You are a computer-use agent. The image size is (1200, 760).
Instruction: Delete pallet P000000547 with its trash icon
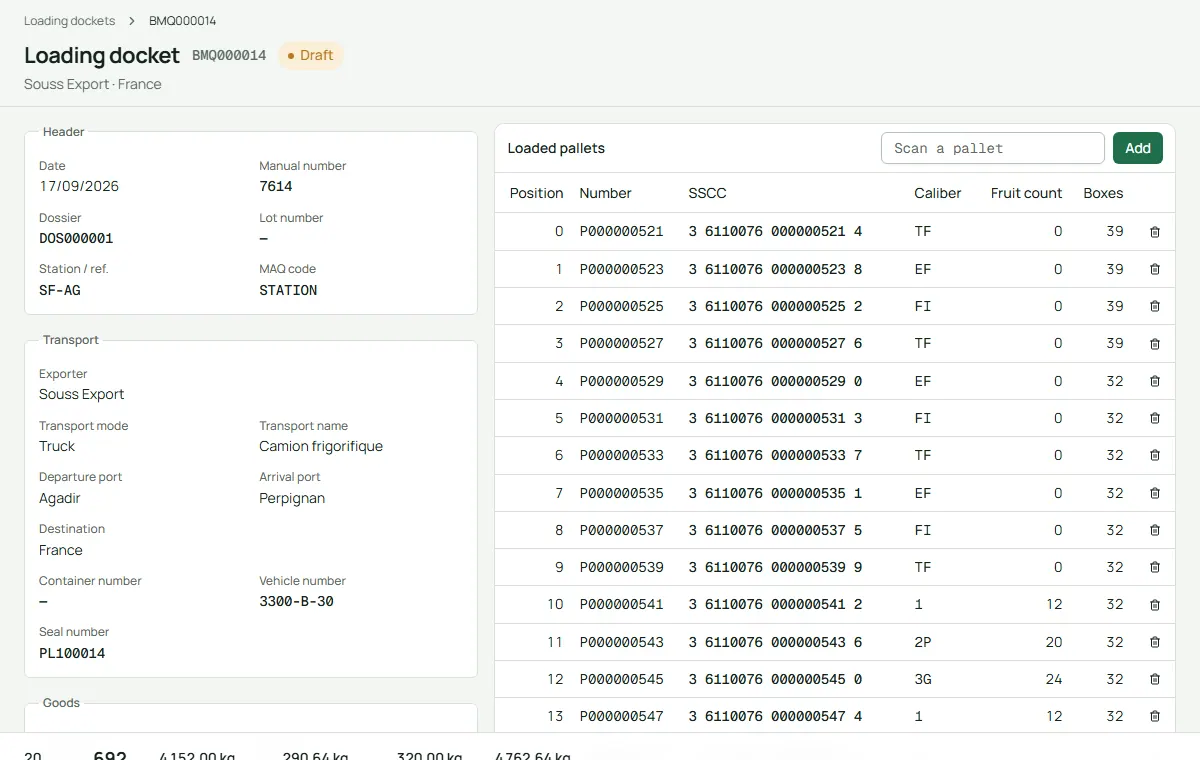(1155, 716)
